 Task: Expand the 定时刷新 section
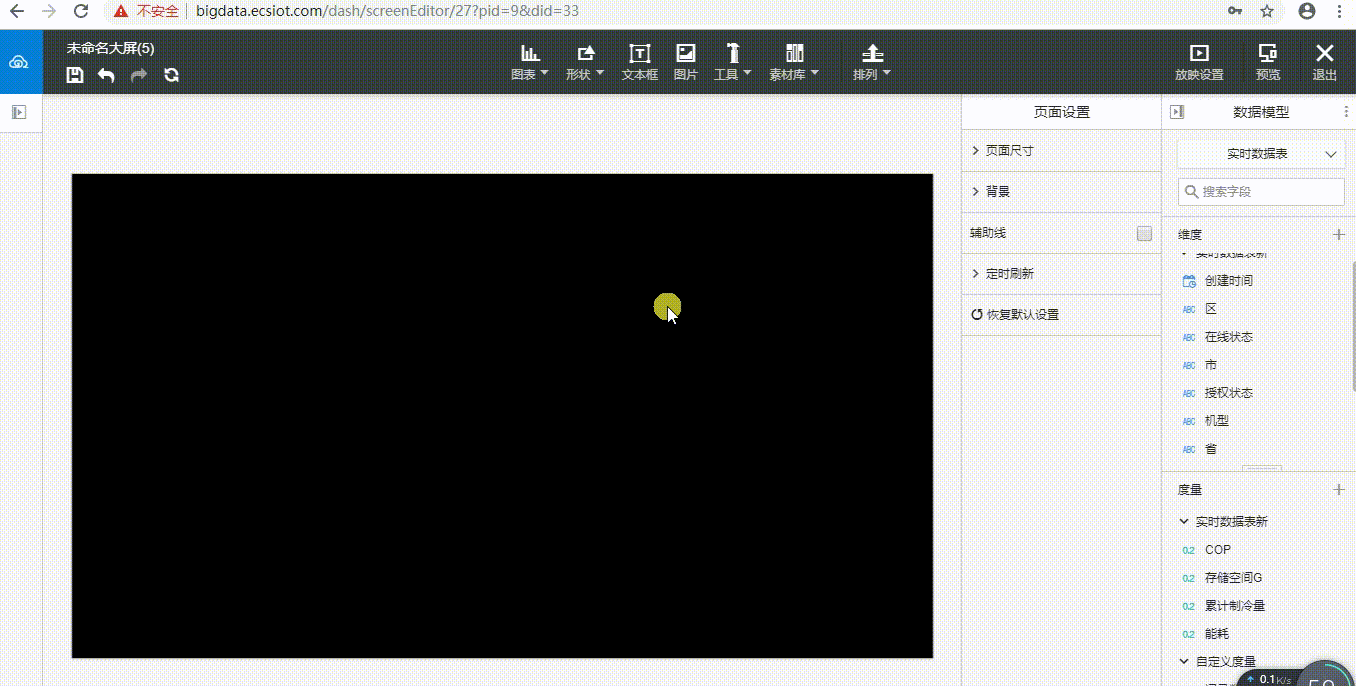point(1061,274)
